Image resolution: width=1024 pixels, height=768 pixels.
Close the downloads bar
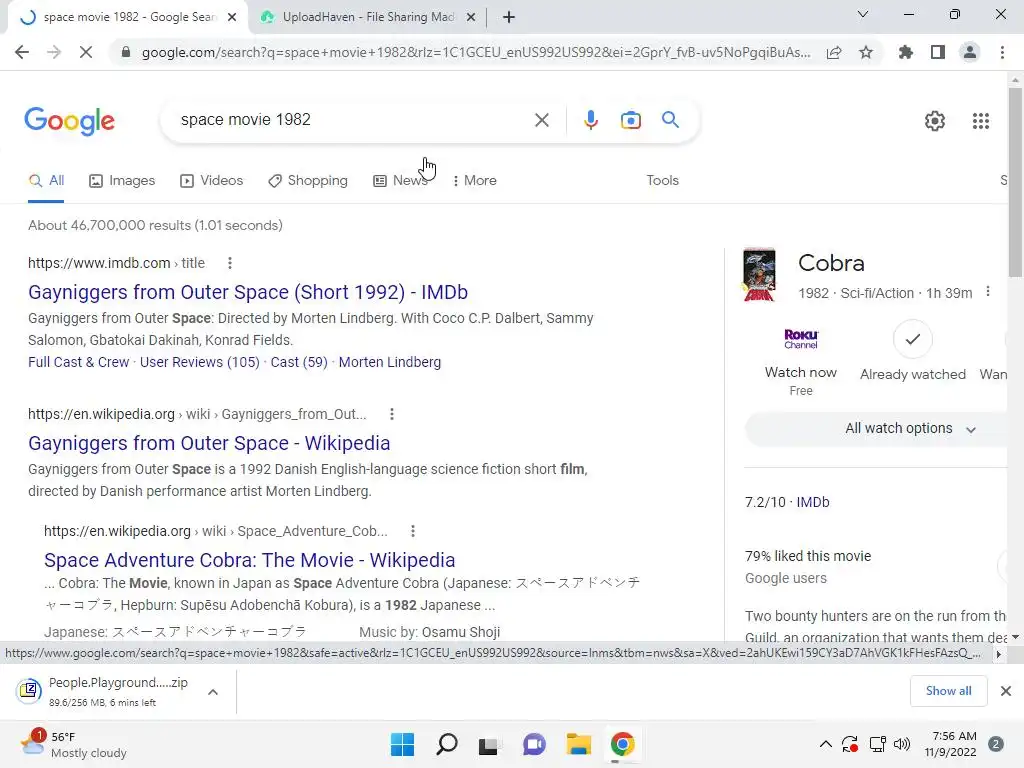click(x=1006, y=691)
